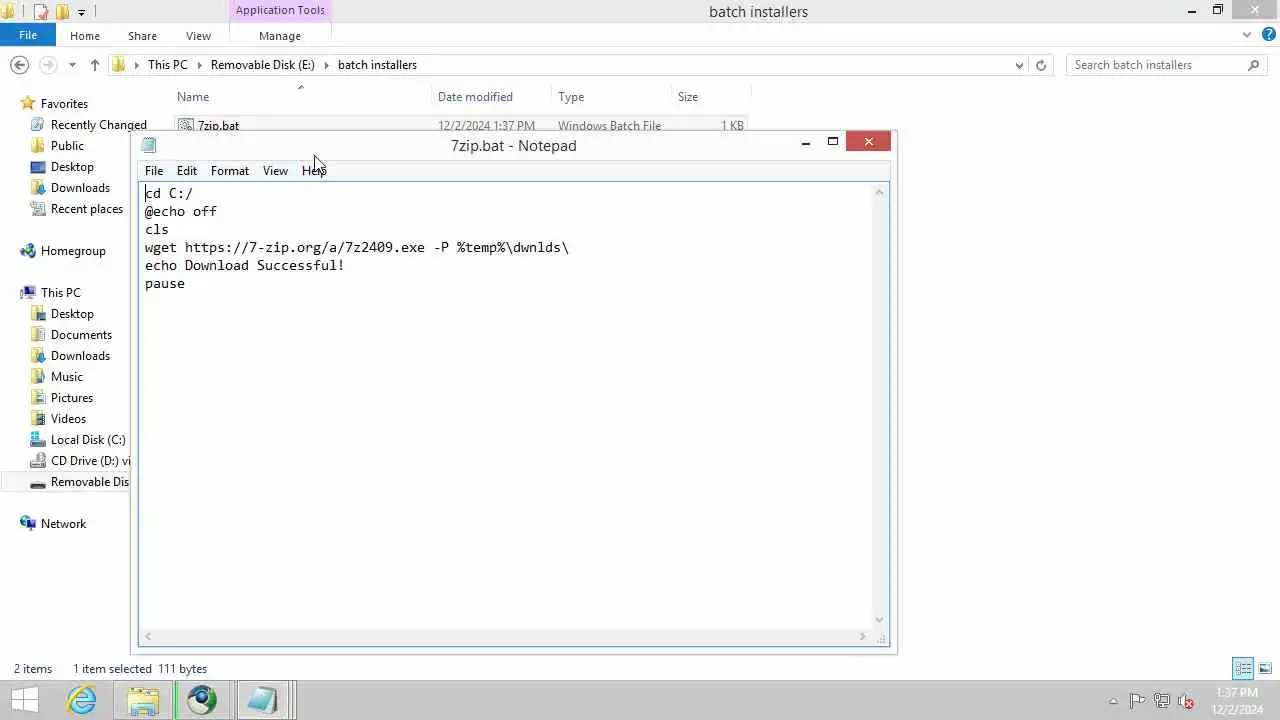Image resolution: width=1280 pixels, height=720 pixels.
Task: Select Network in the navigation pane
Action: pyautogui.click(x=63, y=524)
